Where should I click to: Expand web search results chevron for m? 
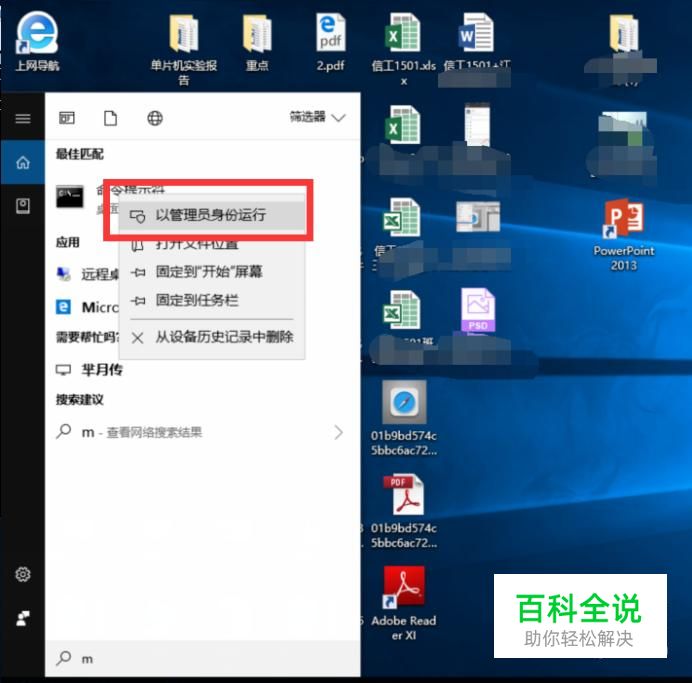click(x=338, y=432)
